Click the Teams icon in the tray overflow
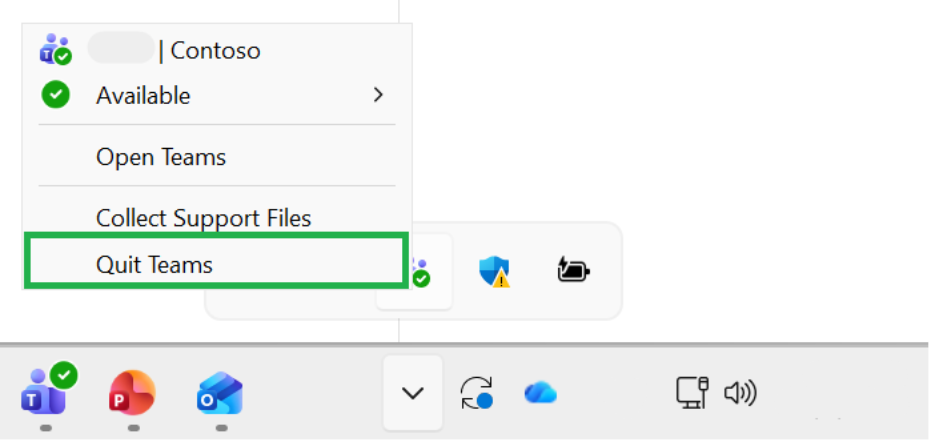 point(420,272)
